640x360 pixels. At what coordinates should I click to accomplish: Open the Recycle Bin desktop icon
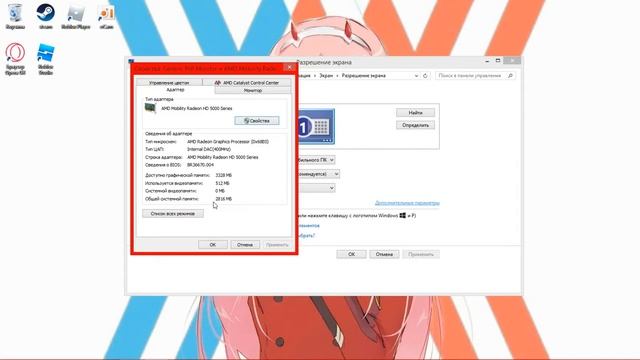point(15,16)
